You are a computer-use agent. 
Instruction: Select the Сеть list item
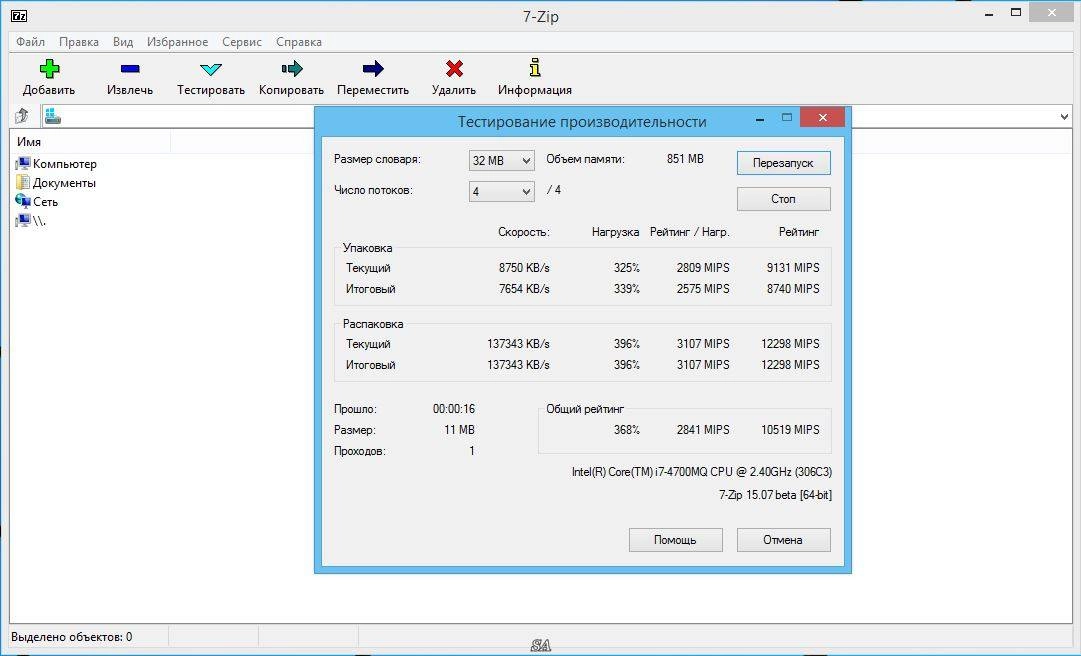[x=46, y=202]
